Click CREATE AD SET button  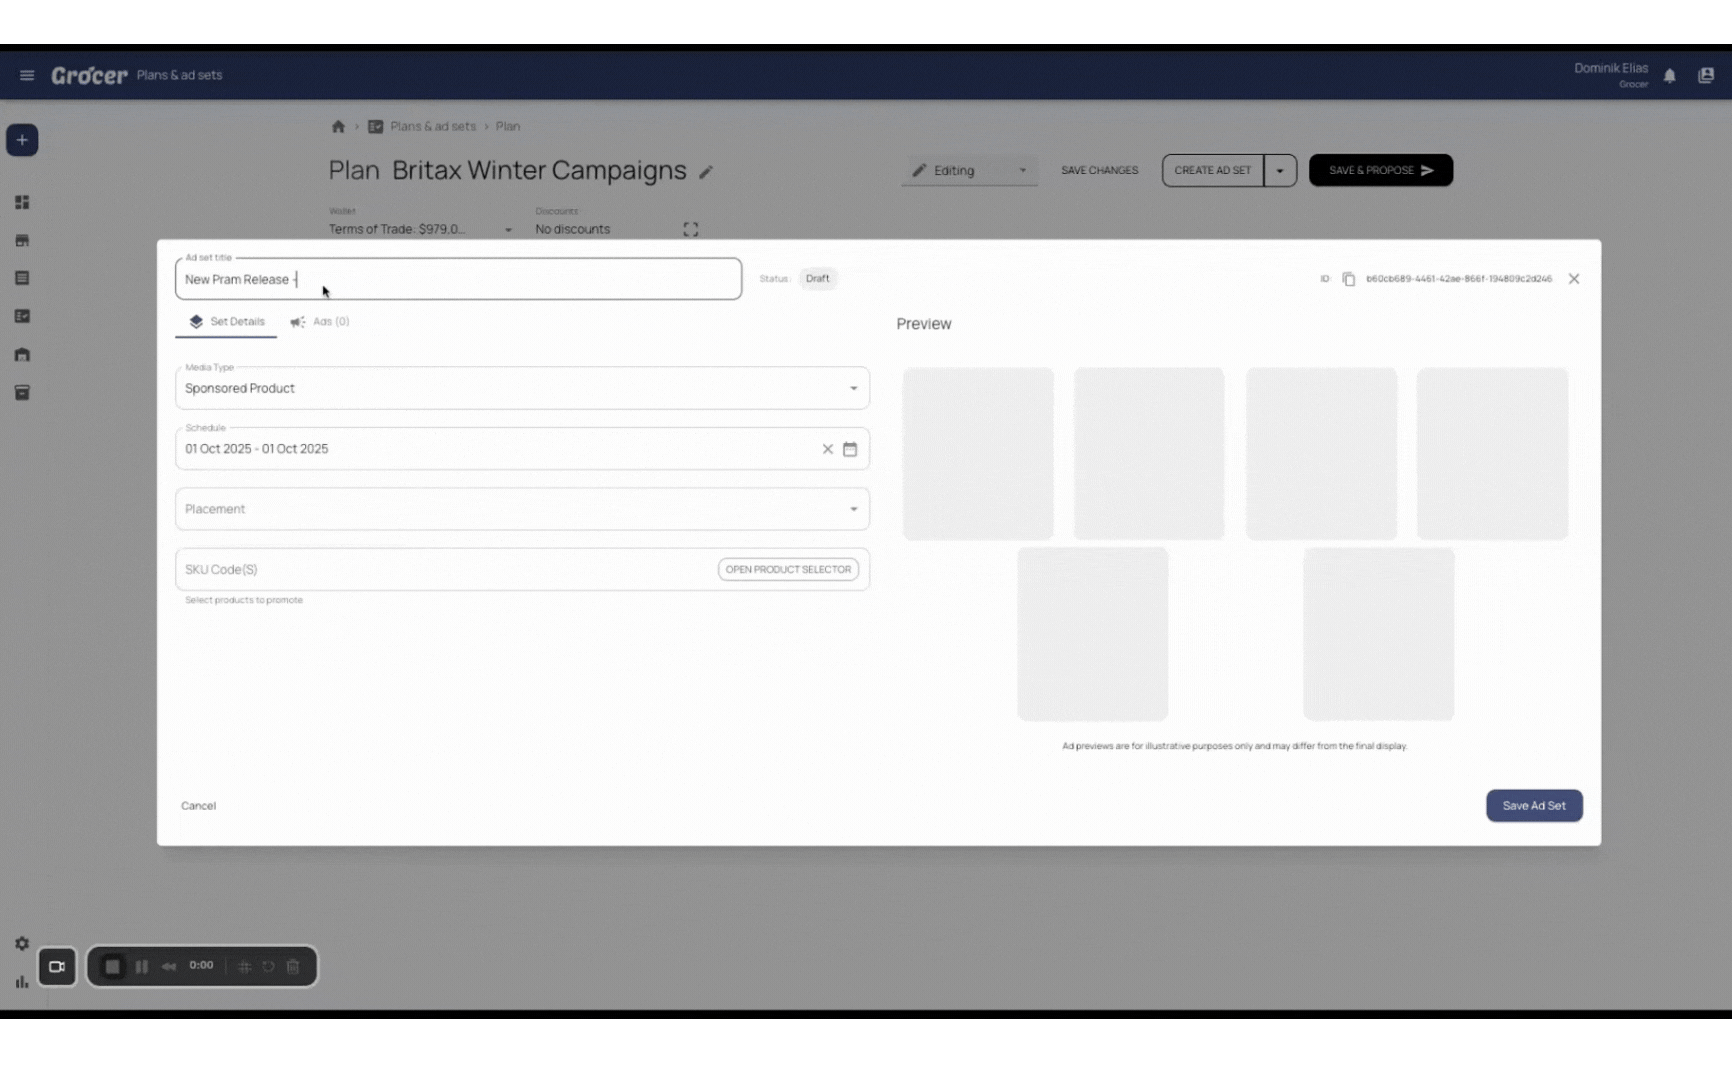(1212, 170)
